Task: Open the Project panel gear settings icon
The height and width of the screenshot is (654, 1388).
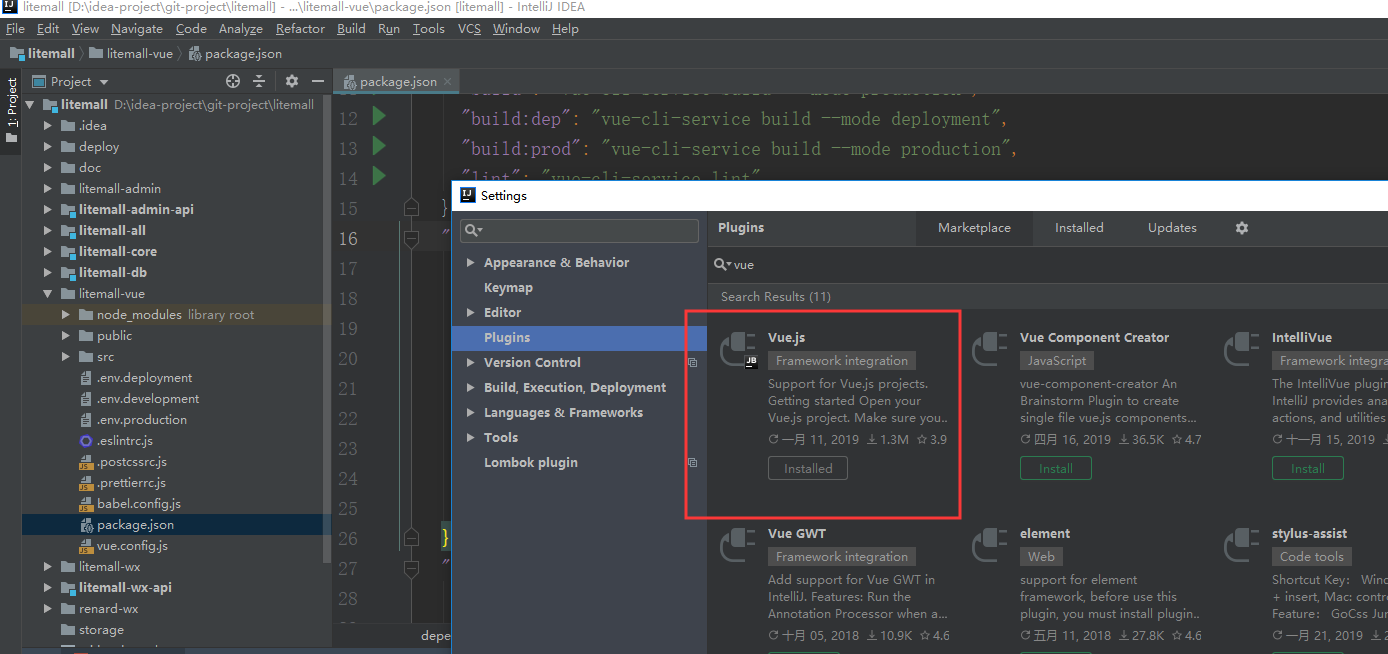Action: 292,81
